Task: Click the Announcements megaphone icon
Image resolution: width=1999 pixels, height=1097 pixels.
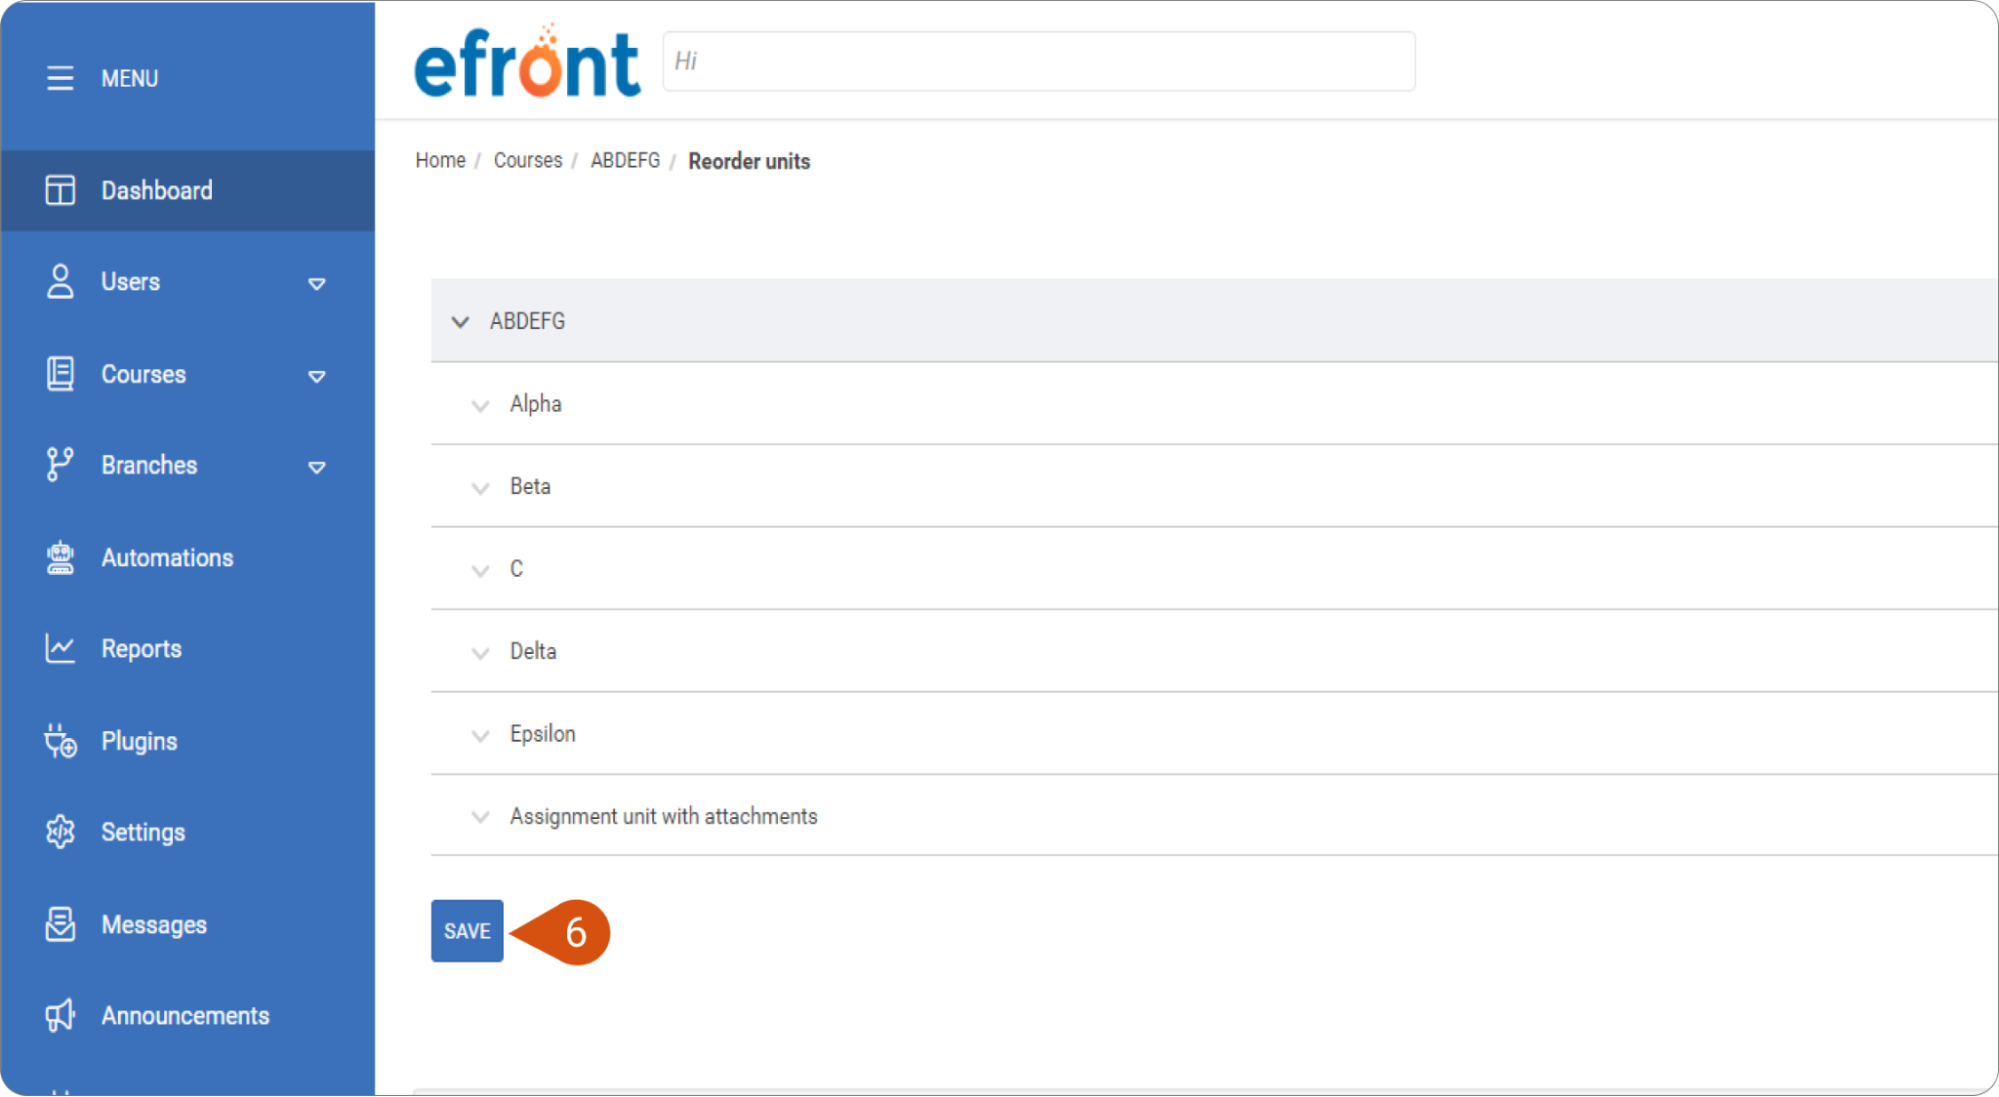Action: pos(60,1016)
